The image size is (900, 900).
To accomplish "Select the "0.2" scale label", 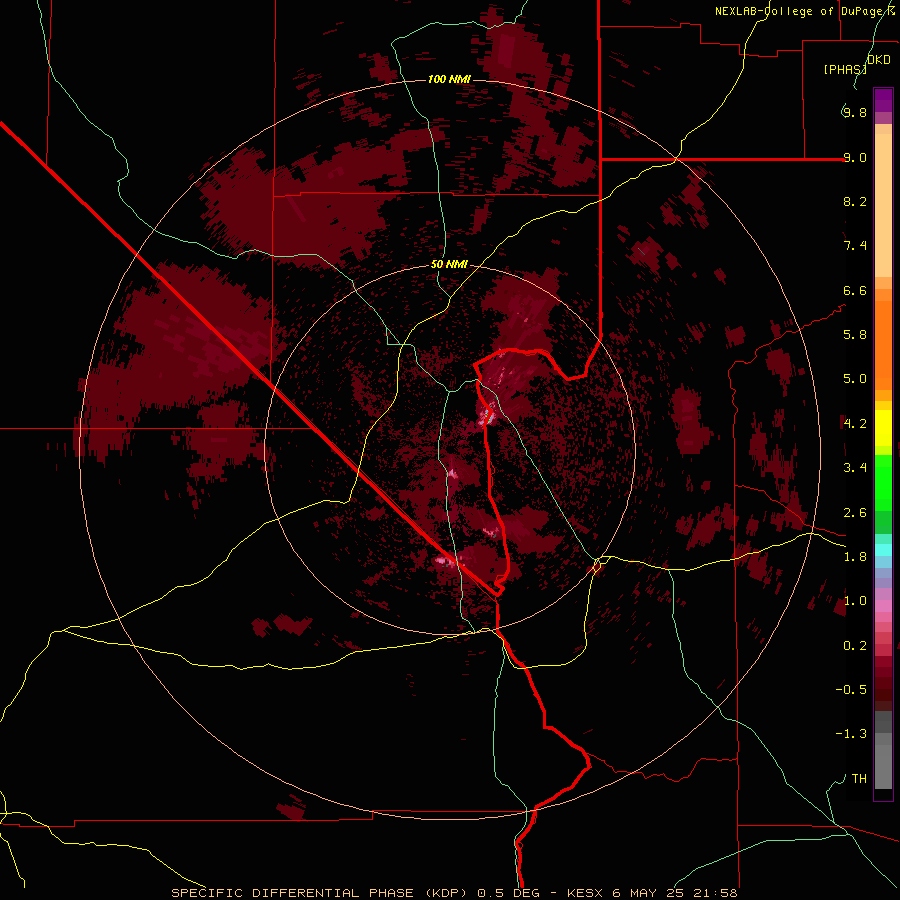I will 855,646.
